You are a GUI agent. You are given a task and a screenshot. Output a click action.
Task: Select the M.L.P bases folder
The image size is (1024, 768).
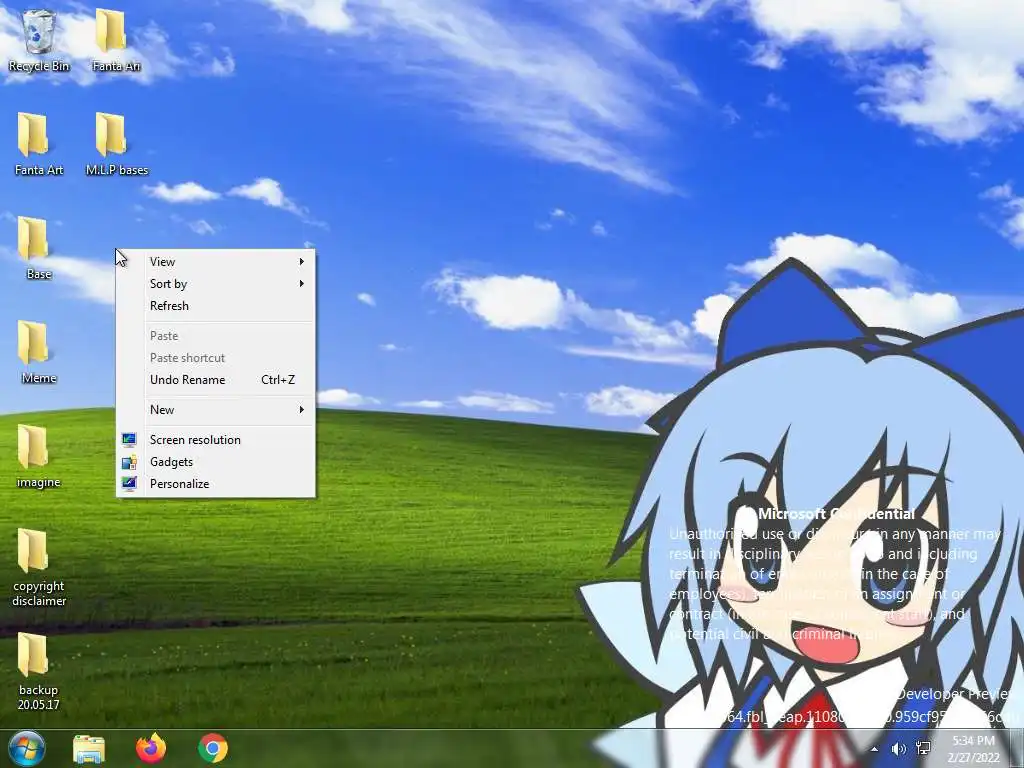[117, 144]
